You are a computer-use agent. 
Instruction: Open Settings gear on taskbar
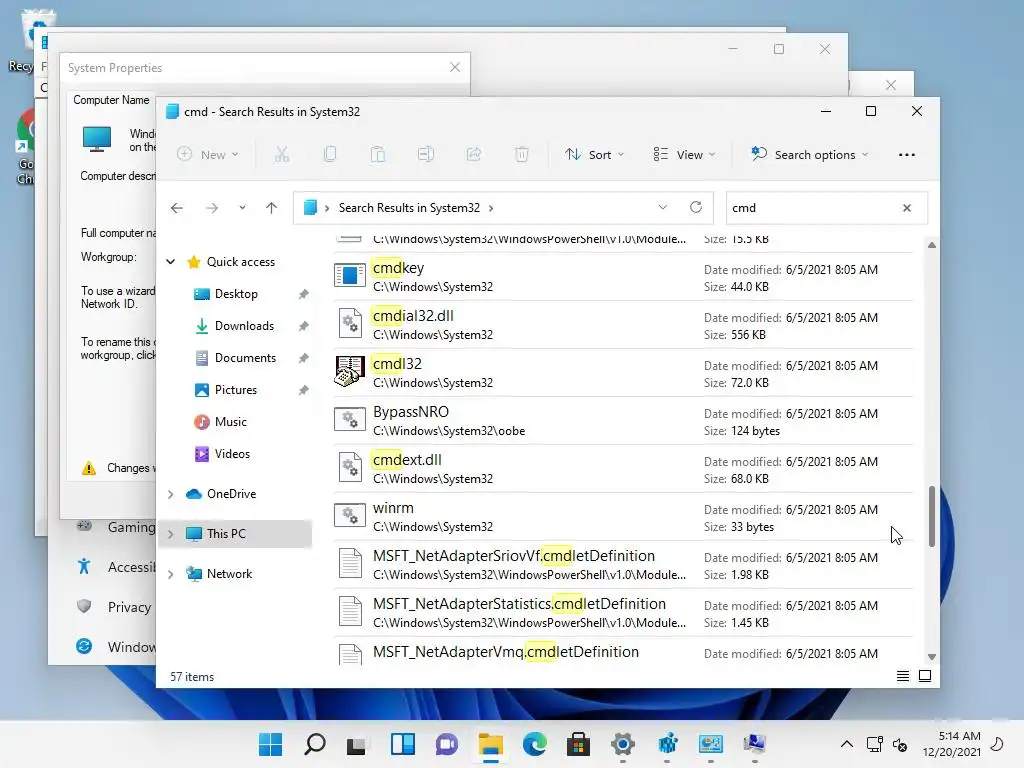tap(623, 744)
